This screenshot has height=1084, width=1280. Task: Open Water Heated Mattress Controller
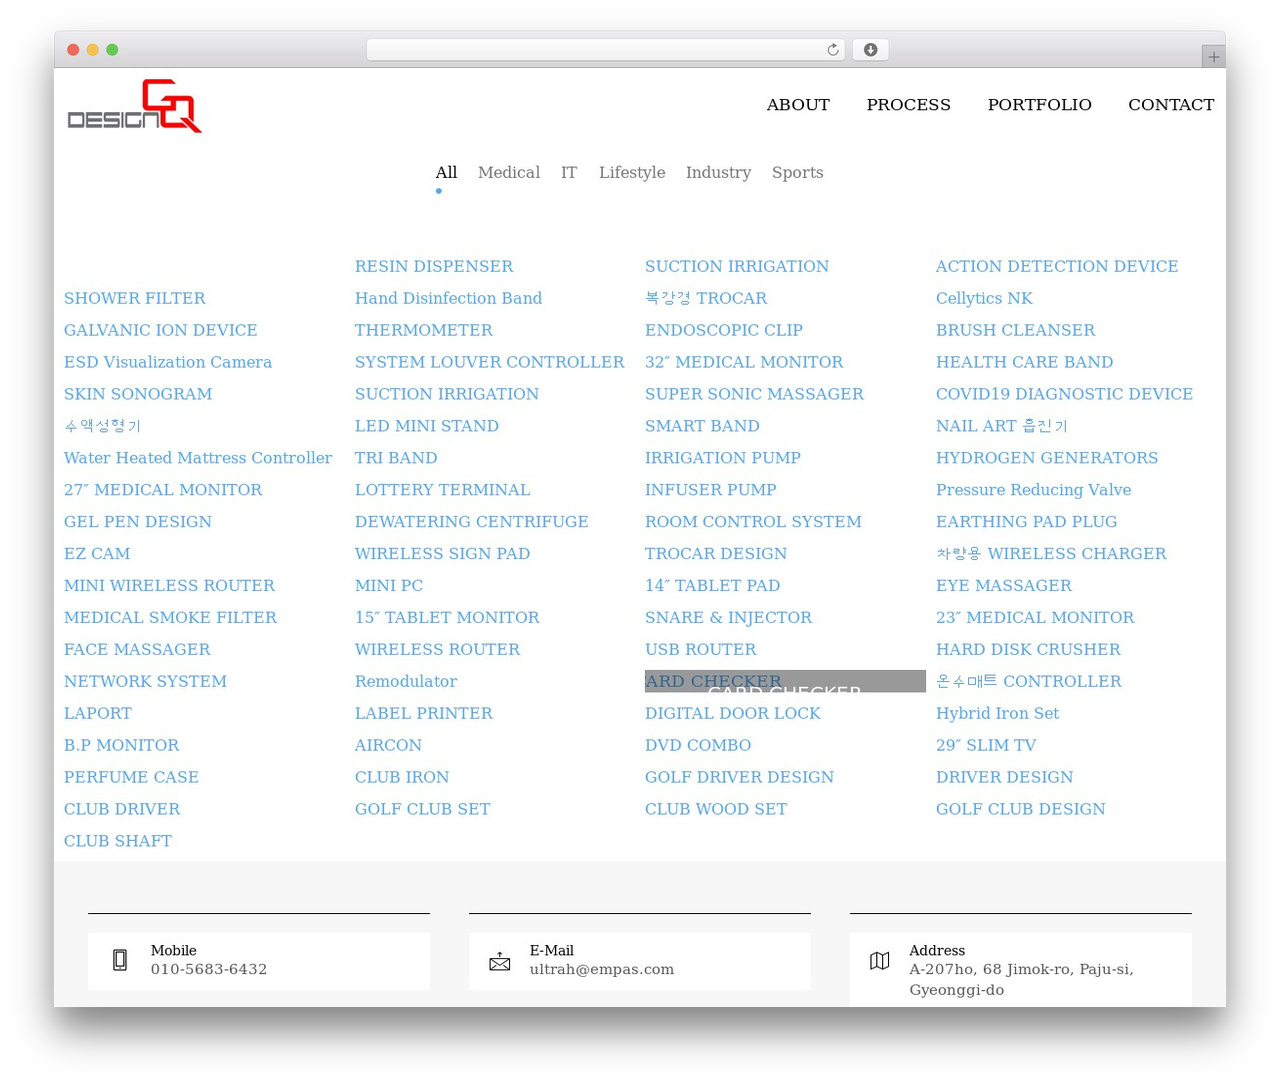click(x=198, y=458)
